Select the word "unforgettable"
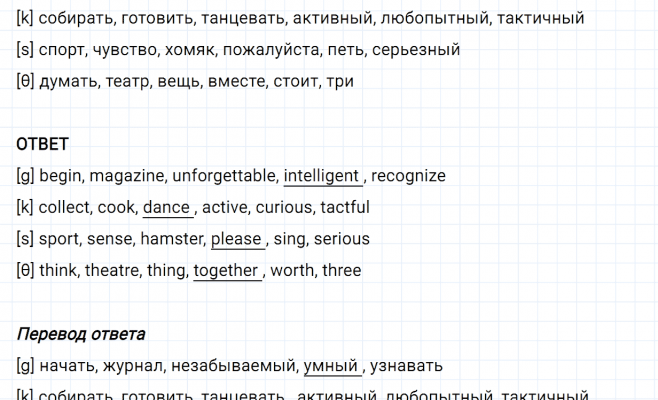Image resolution: width=658 pixels, height=400 pixels. click(225, 176)
